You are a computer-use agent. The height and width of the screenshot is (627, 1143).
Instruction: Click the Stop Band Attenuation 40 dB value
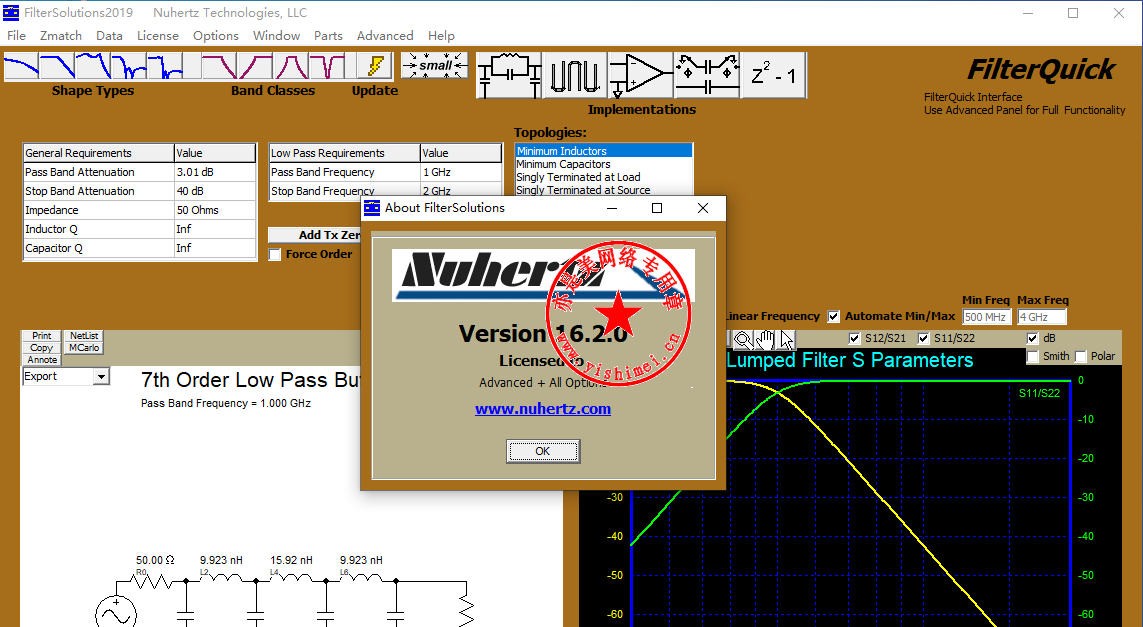(215, 191)
